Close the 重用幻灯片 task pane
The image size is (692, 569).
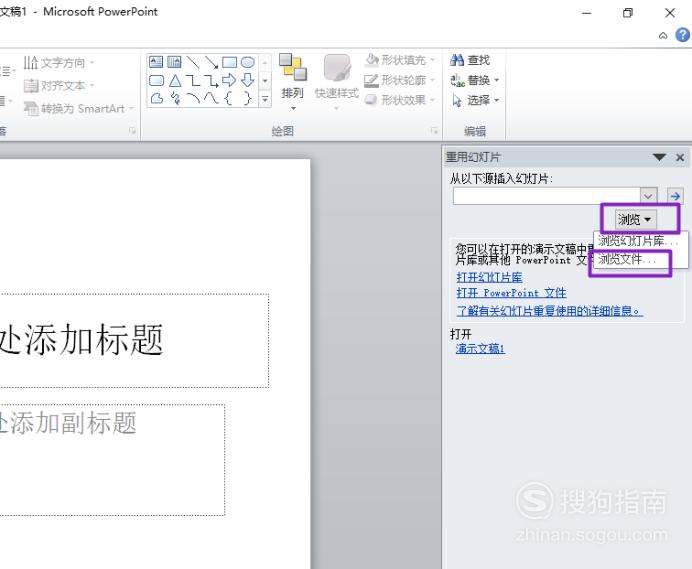pyautogui.click(x=680, y=157)
